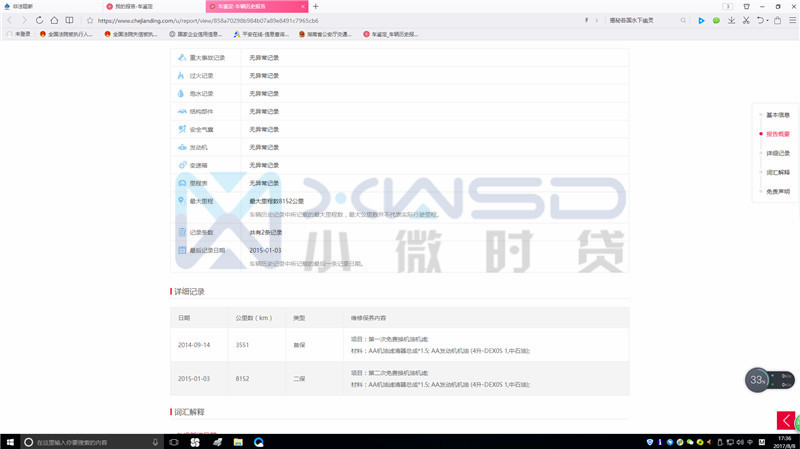Jump to 基本信息 section in side nav
This screenshot has width=800, height=449.
tap(777, 115)
